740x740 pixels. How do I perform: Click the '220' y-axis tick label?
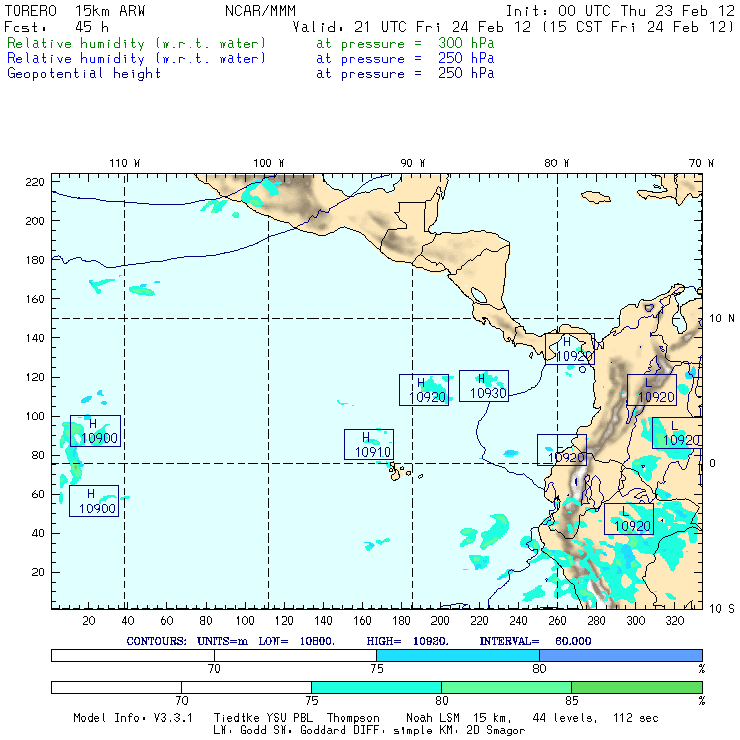pos(34,182)
